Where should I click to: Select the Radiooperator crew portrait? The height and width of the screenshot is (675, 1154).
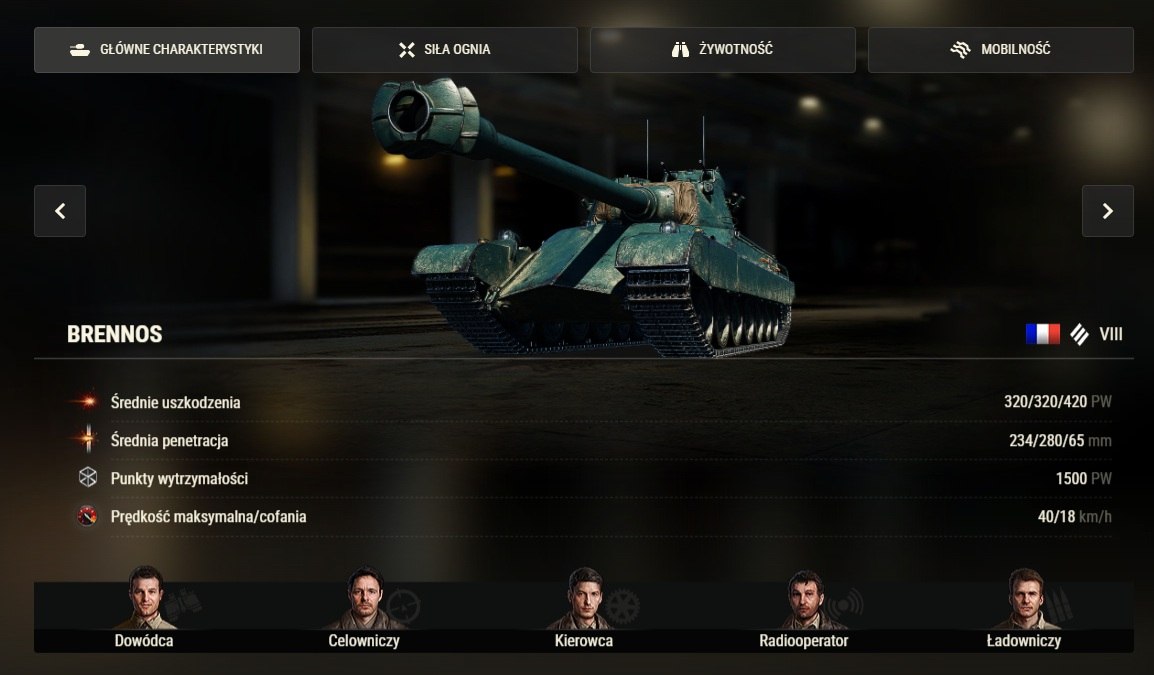pyautogui.click(x=804, y=599)
